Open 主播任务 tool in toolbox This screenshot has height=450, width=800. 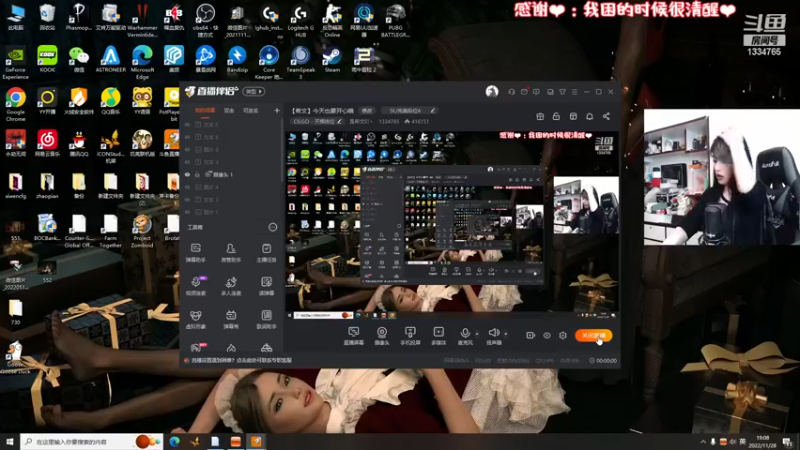pos(266,253)
